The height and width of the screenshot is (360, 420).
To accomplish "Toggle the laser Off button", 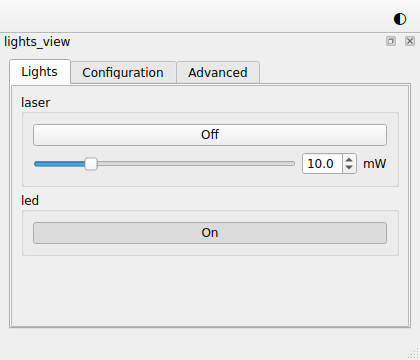I will (x=210, y=135).
